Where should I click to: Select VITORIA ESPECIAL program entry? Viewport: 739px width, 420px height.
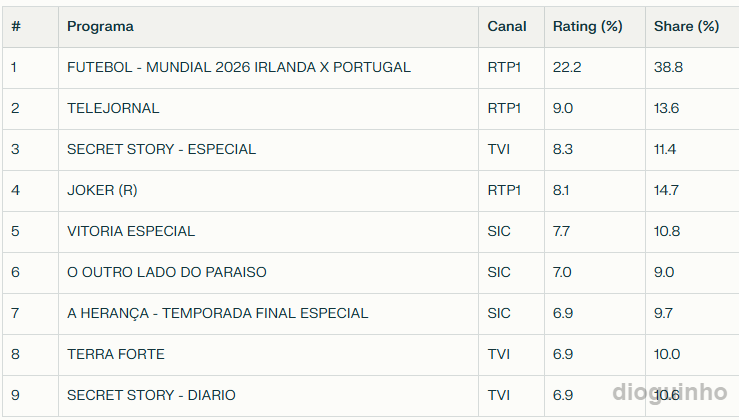131,231
